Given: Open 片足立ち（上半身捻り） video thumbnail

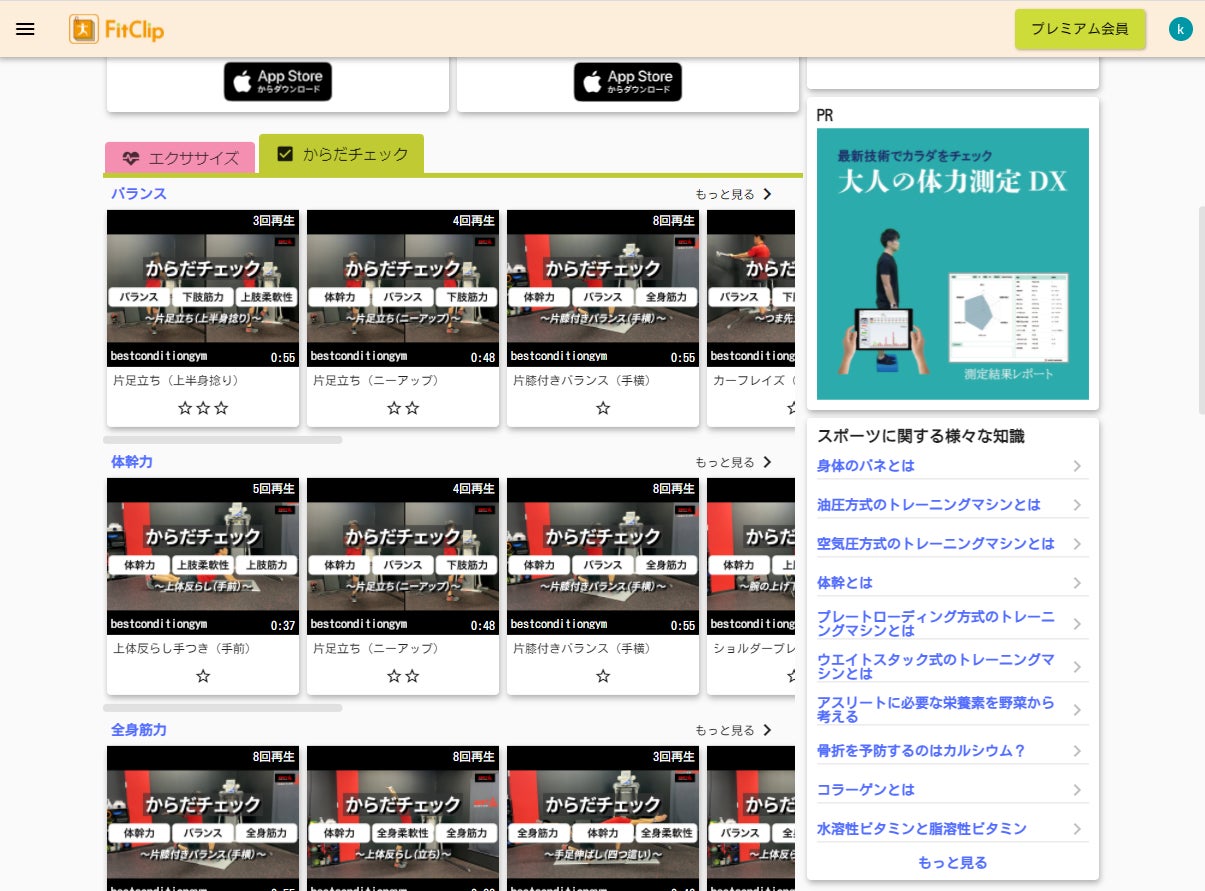Looking at the screenshot, I should pos(203,288).
